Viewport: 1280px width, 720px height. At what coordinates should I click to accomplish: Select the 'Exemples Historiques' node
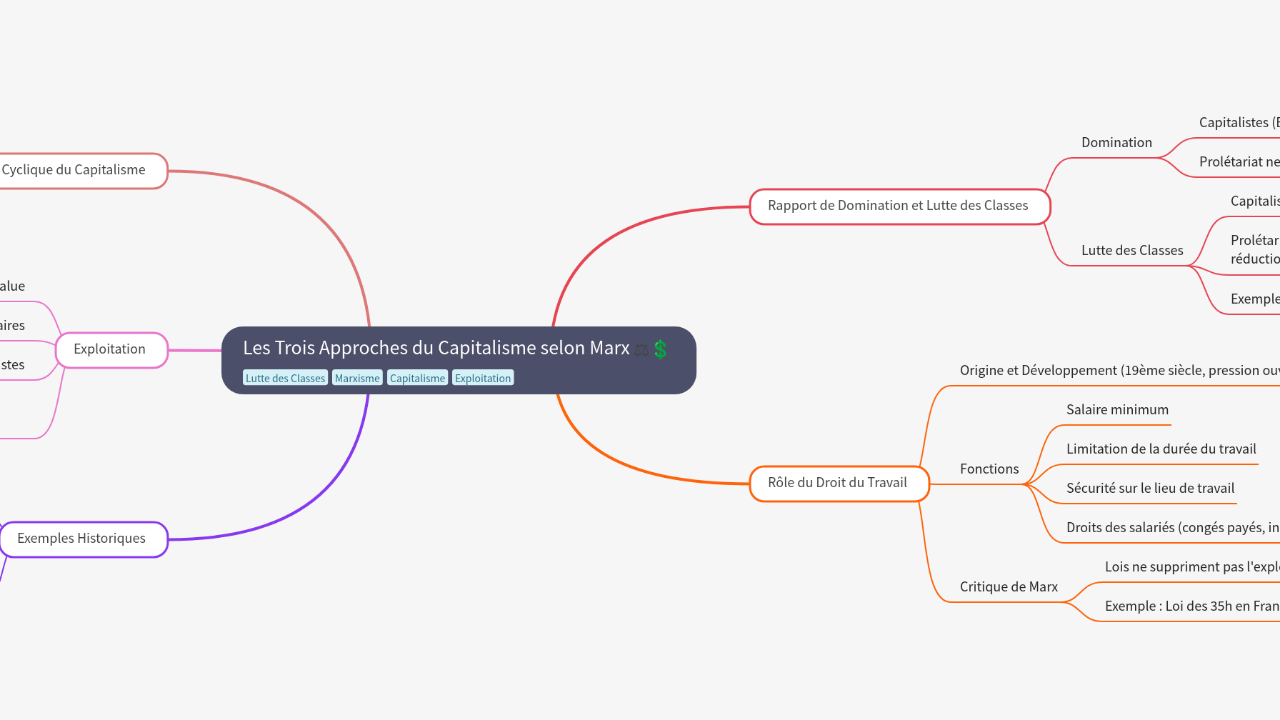[x=82, y=539]
